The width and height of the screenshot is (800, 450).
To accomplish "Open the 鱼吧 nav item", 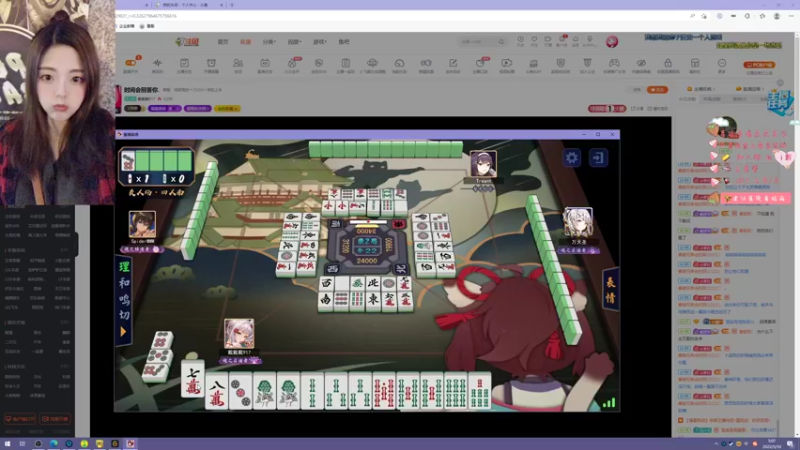I will [344, 42].
